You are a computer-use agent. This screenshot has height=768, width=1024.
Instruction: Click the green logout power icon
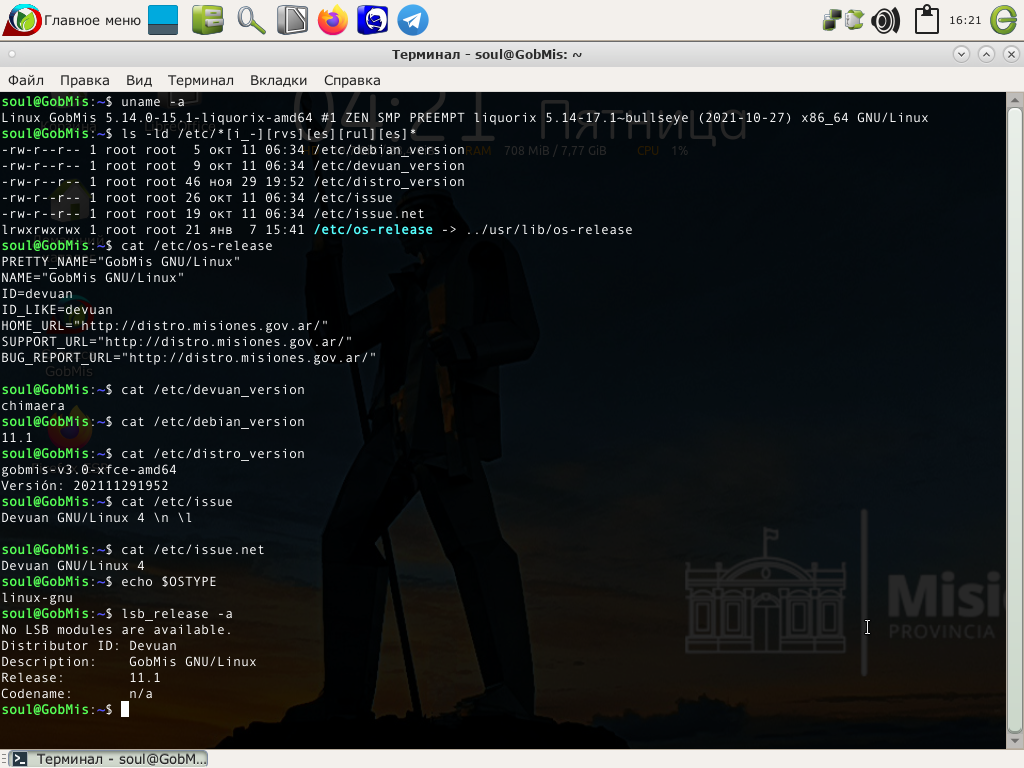click(x=1004, y=20)
